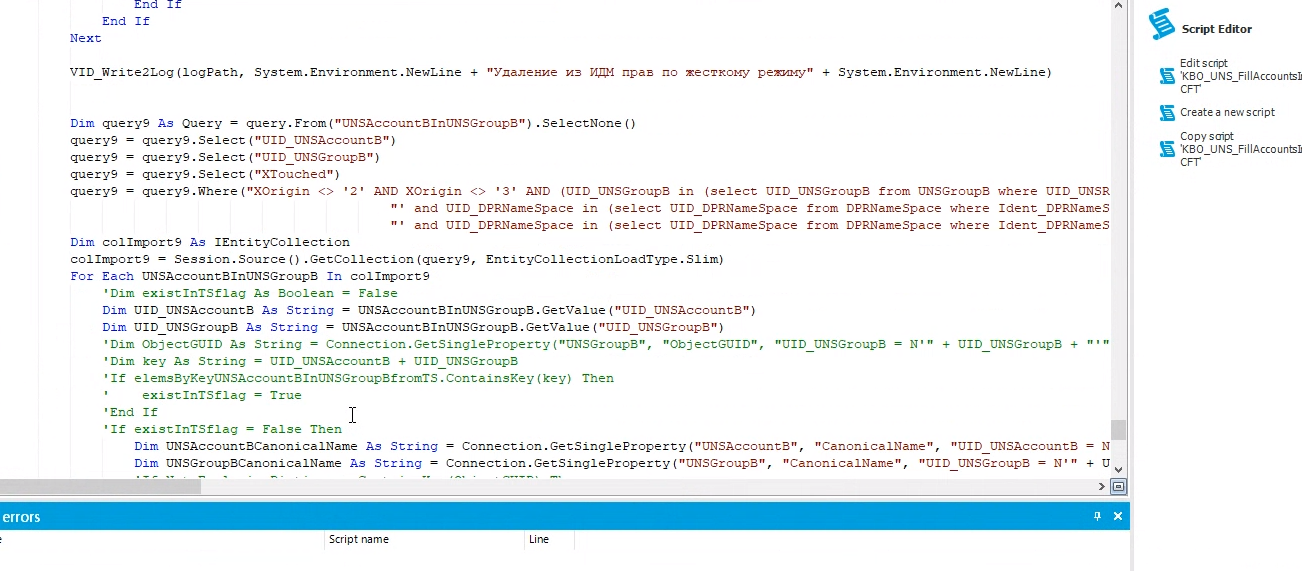Choose the Create a new script link
The image size is (1302, 571).
pos(1227,113)
